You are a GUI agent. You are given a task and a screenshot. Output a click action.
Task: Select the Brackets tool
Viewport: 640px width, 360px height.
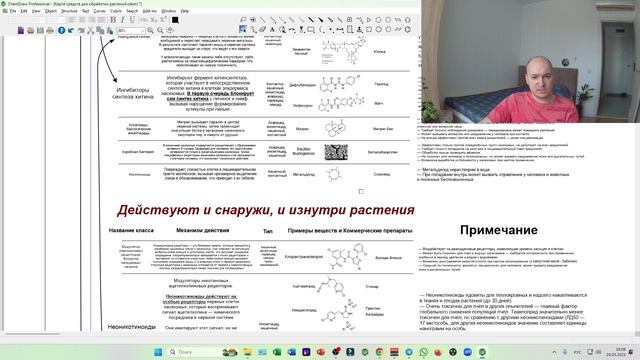coord(322,29)
